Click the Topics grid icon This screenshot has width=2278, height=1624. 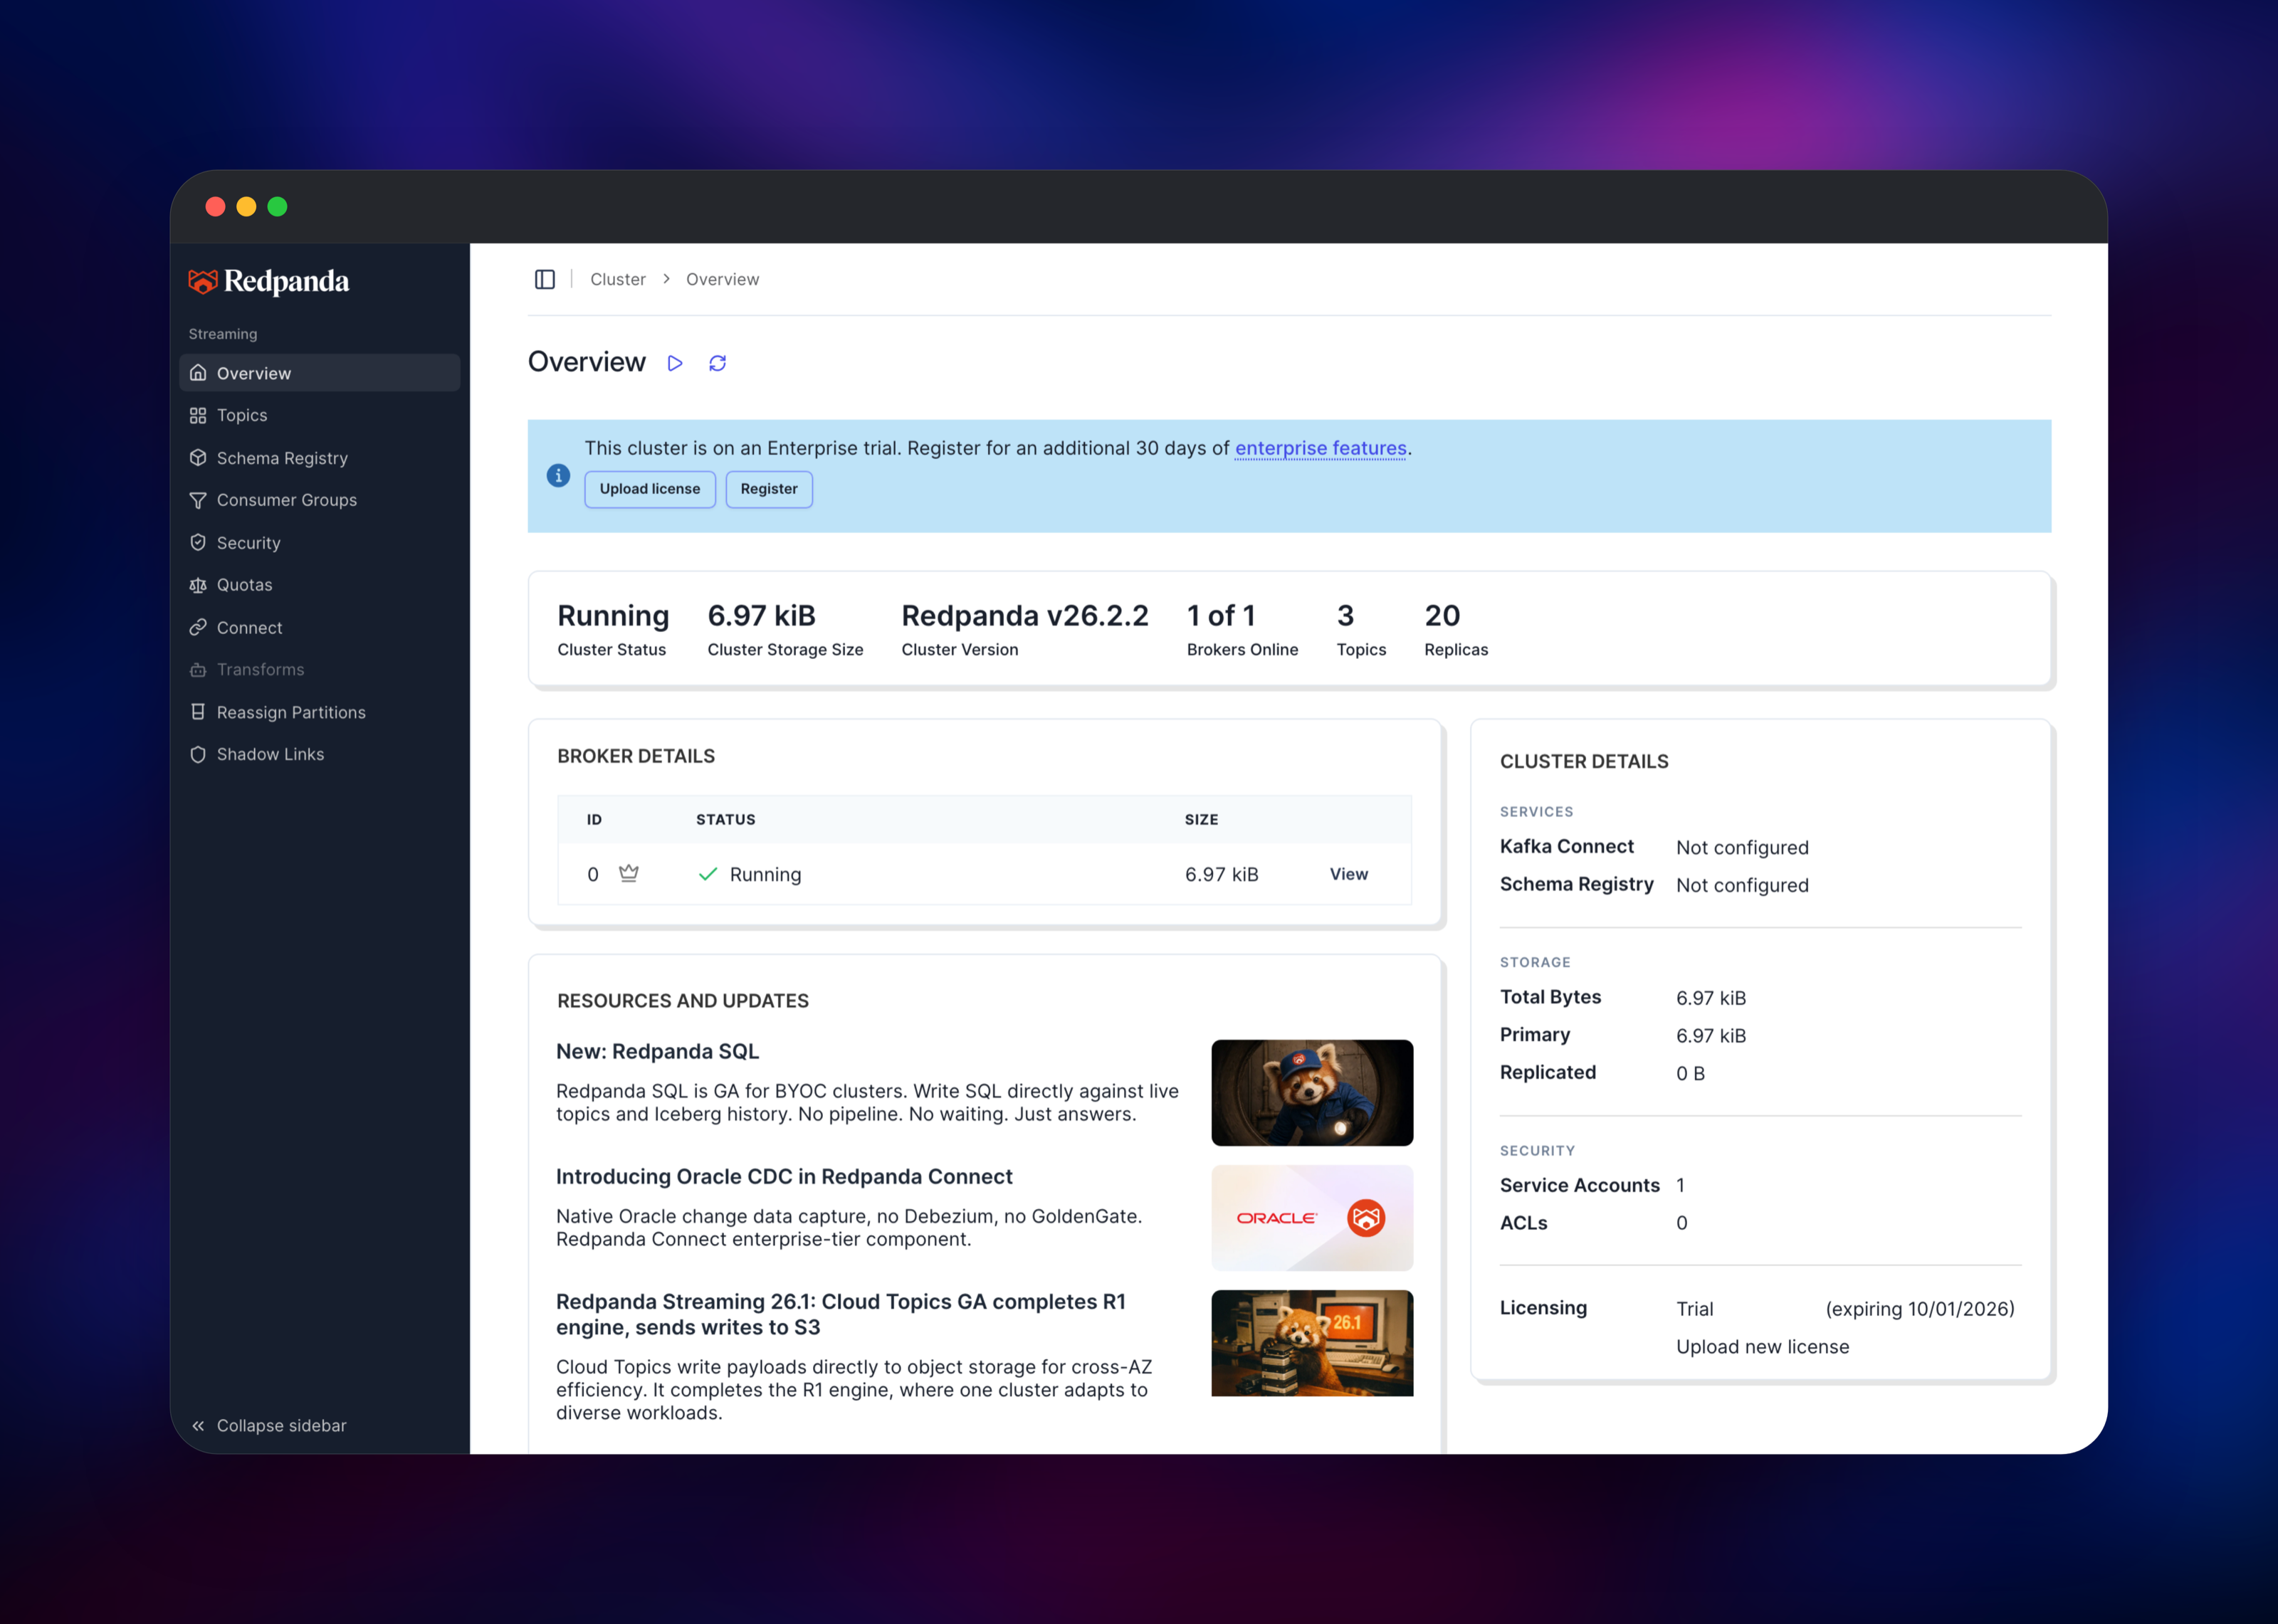click(198, 415)
